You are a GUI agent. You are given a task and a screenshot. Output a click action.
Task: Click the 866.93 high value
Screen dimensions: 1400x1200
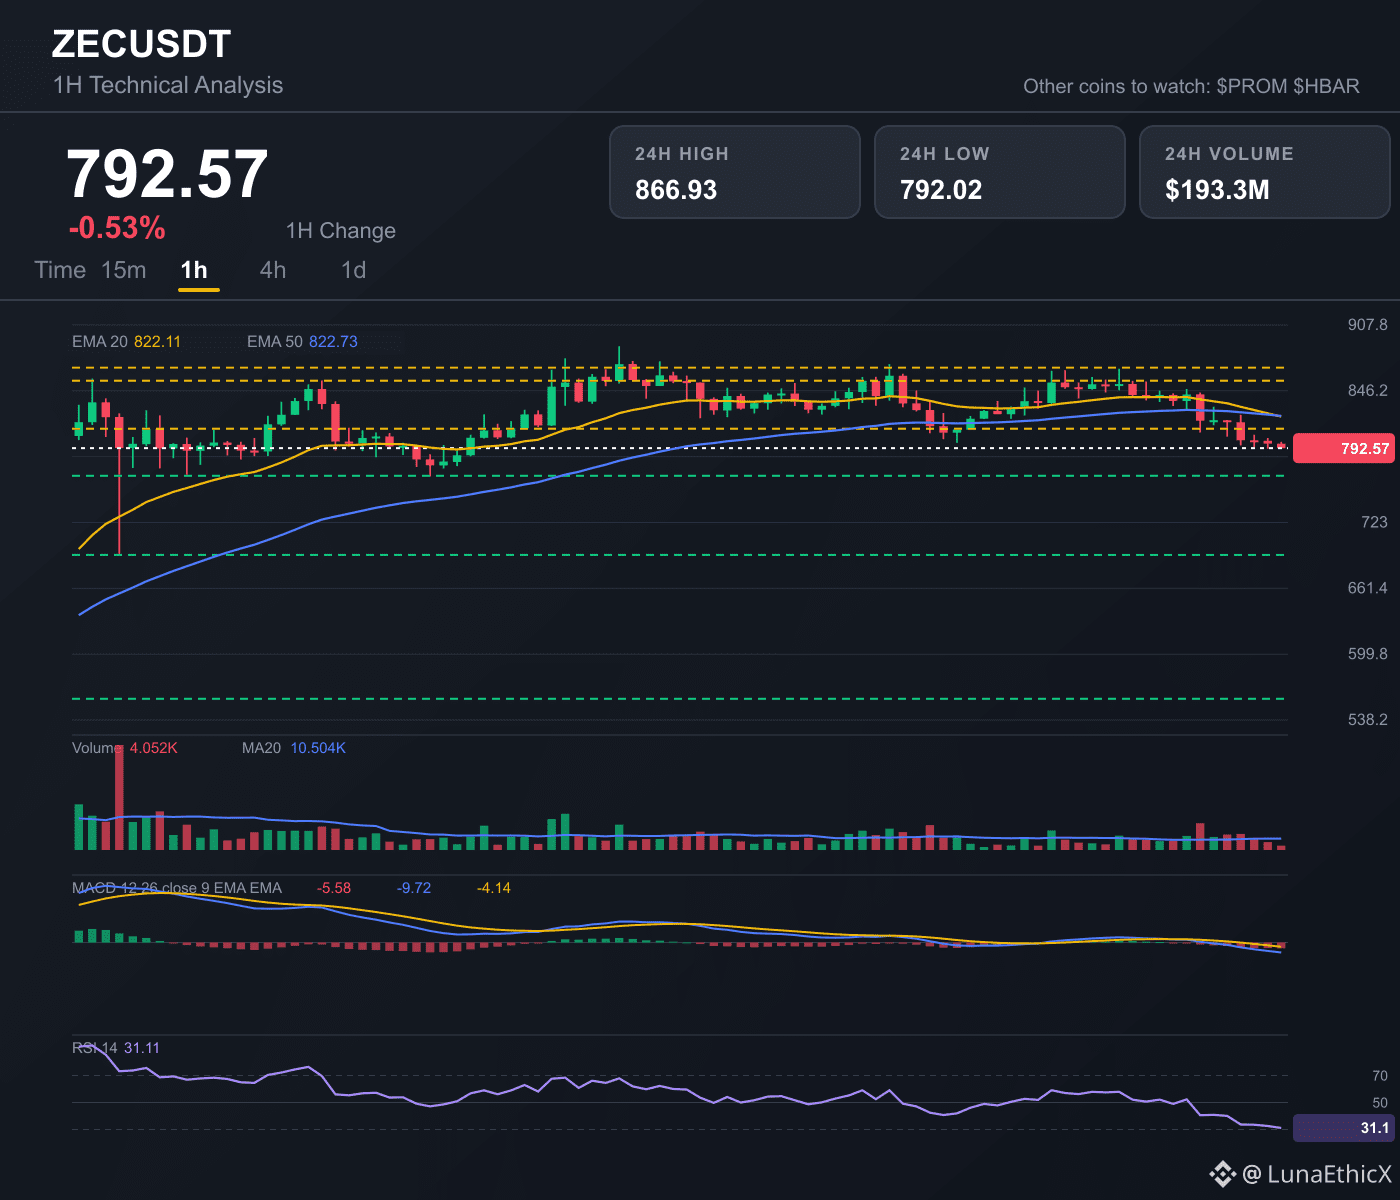click(x=676, y=190)
